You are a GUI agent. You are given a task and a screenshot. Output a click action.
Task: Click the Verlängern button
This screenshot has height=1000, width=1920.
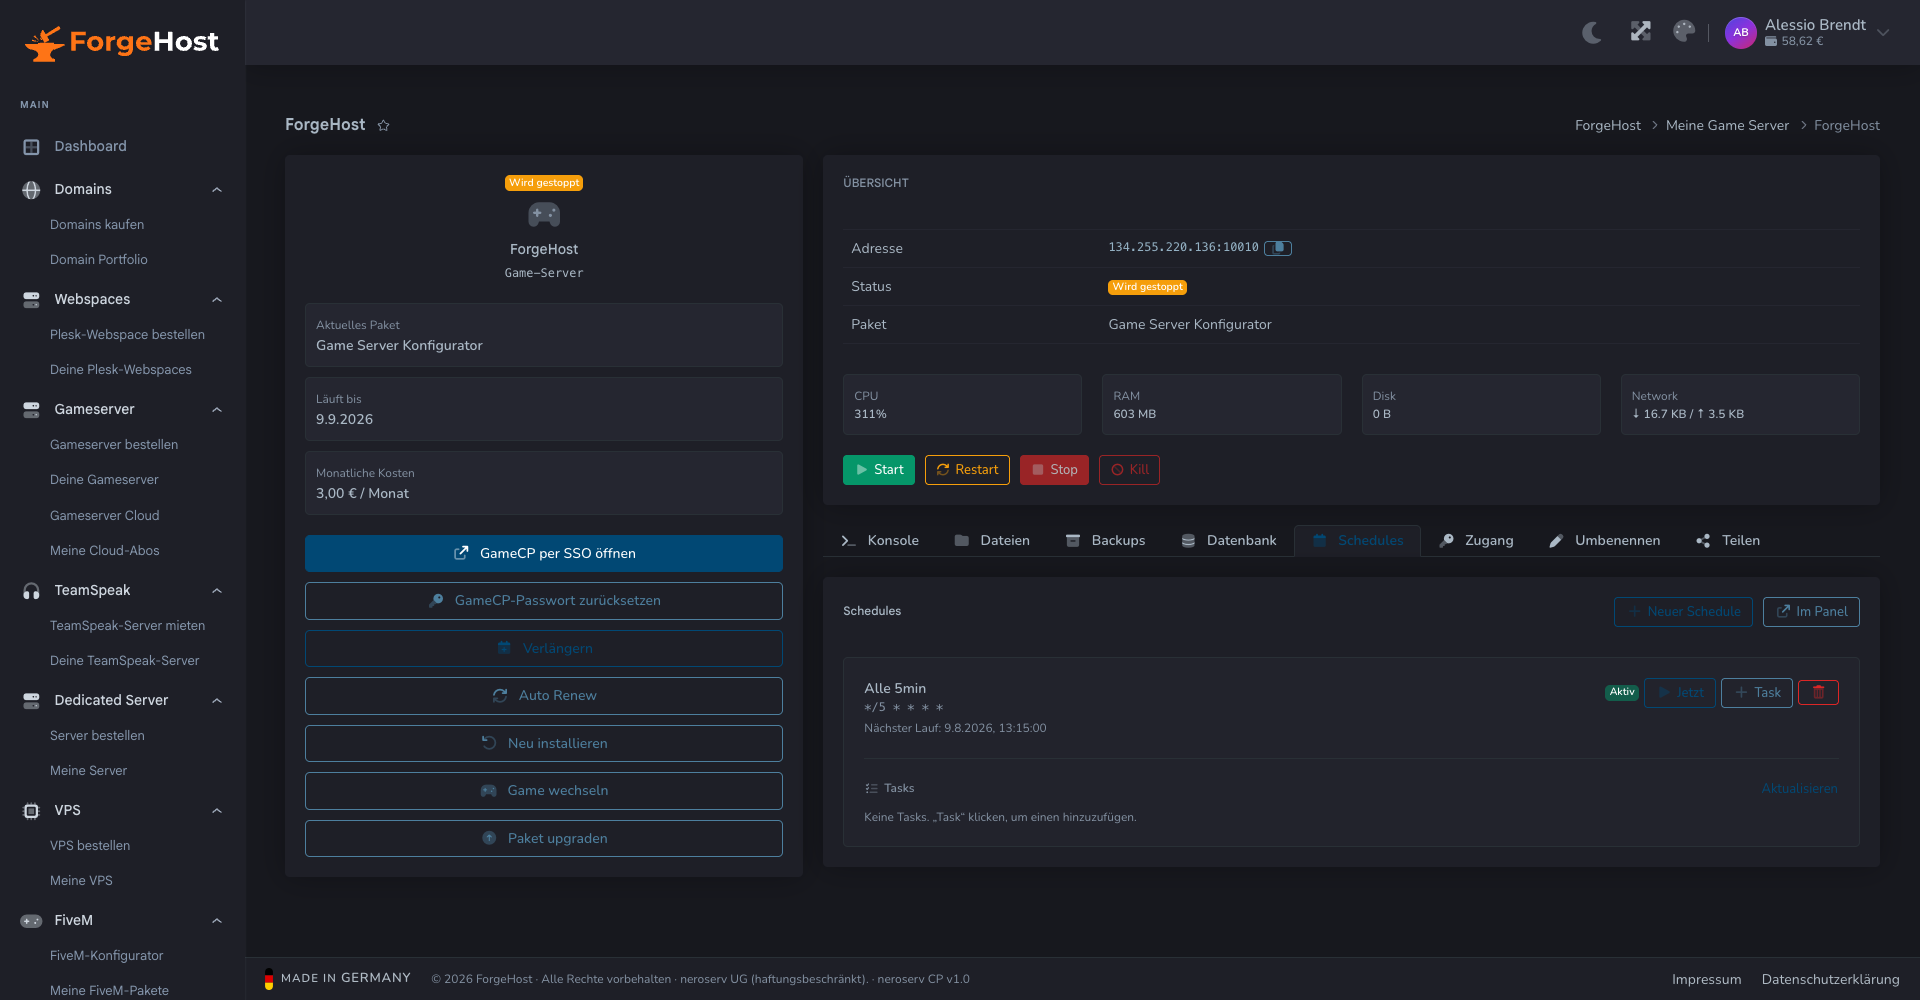click(544, 649)
